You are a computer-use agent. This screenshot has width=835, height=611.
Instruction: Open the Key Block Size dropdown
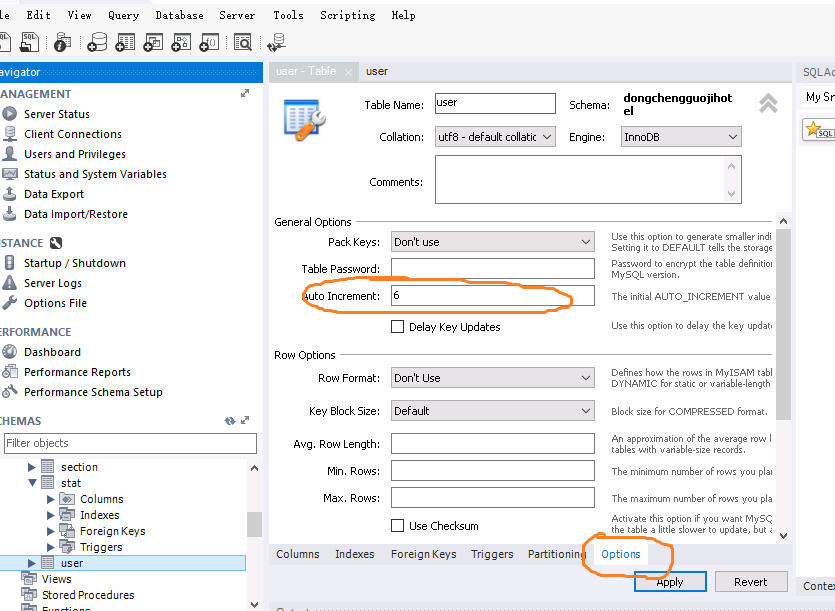(x=493, y=411)
